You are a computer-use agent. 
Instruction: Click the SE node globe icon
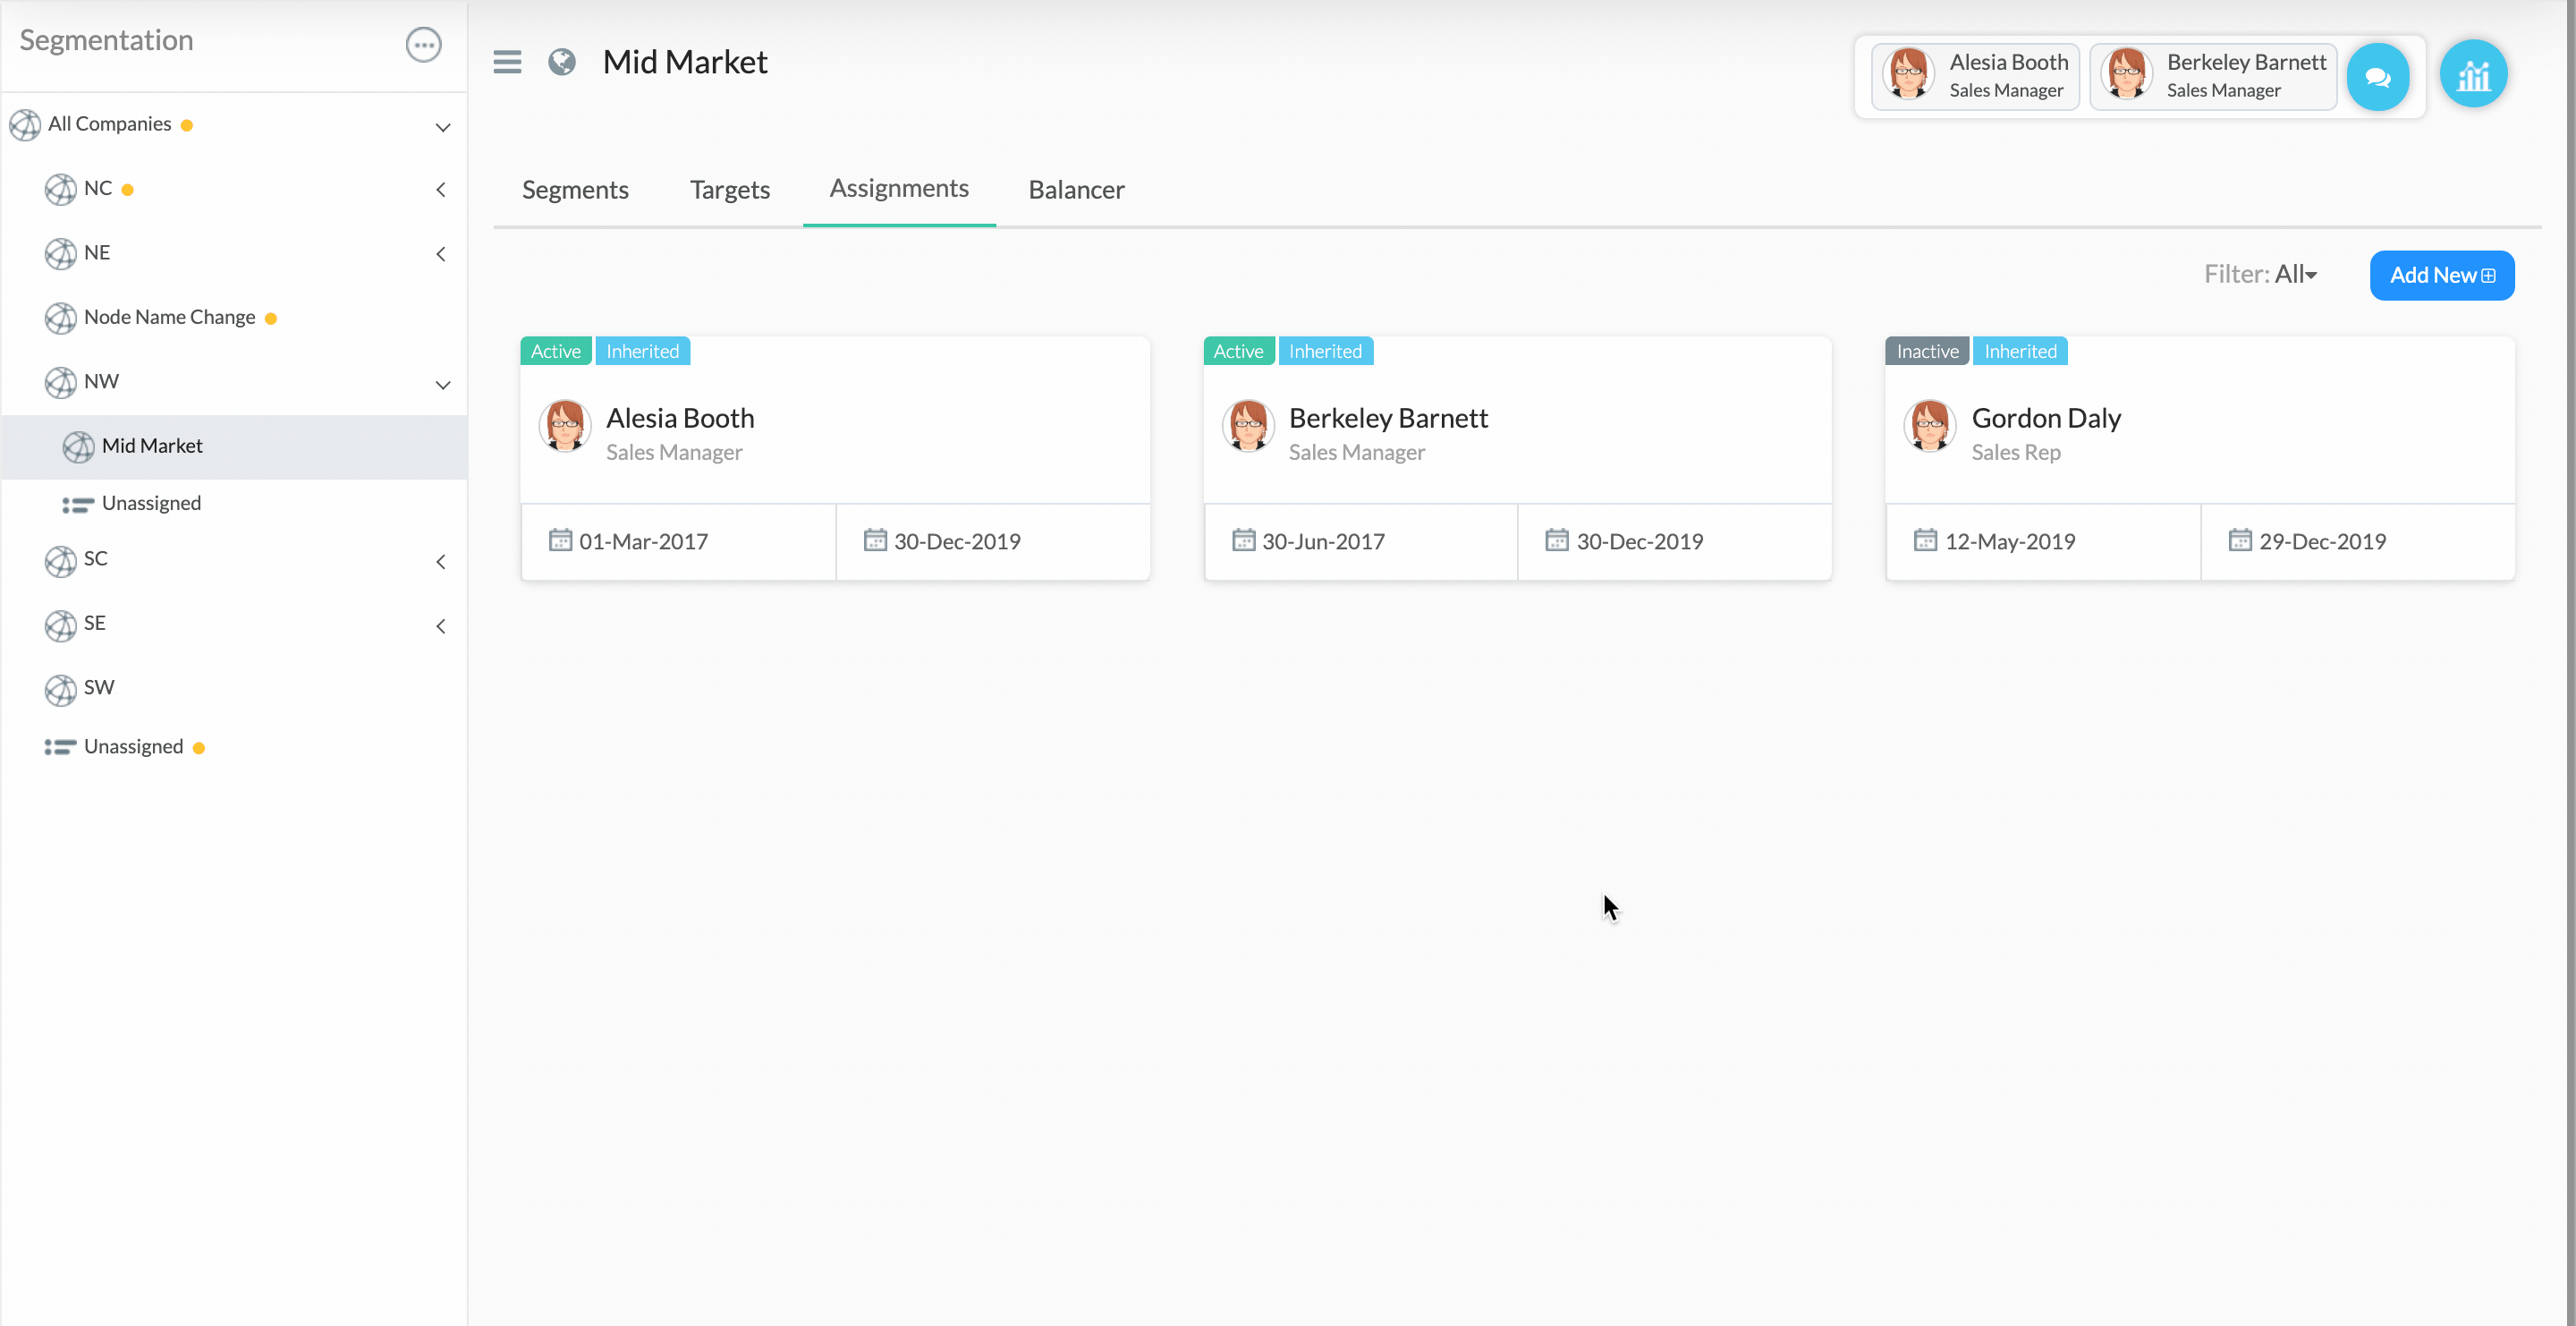[x=60, y=625]
